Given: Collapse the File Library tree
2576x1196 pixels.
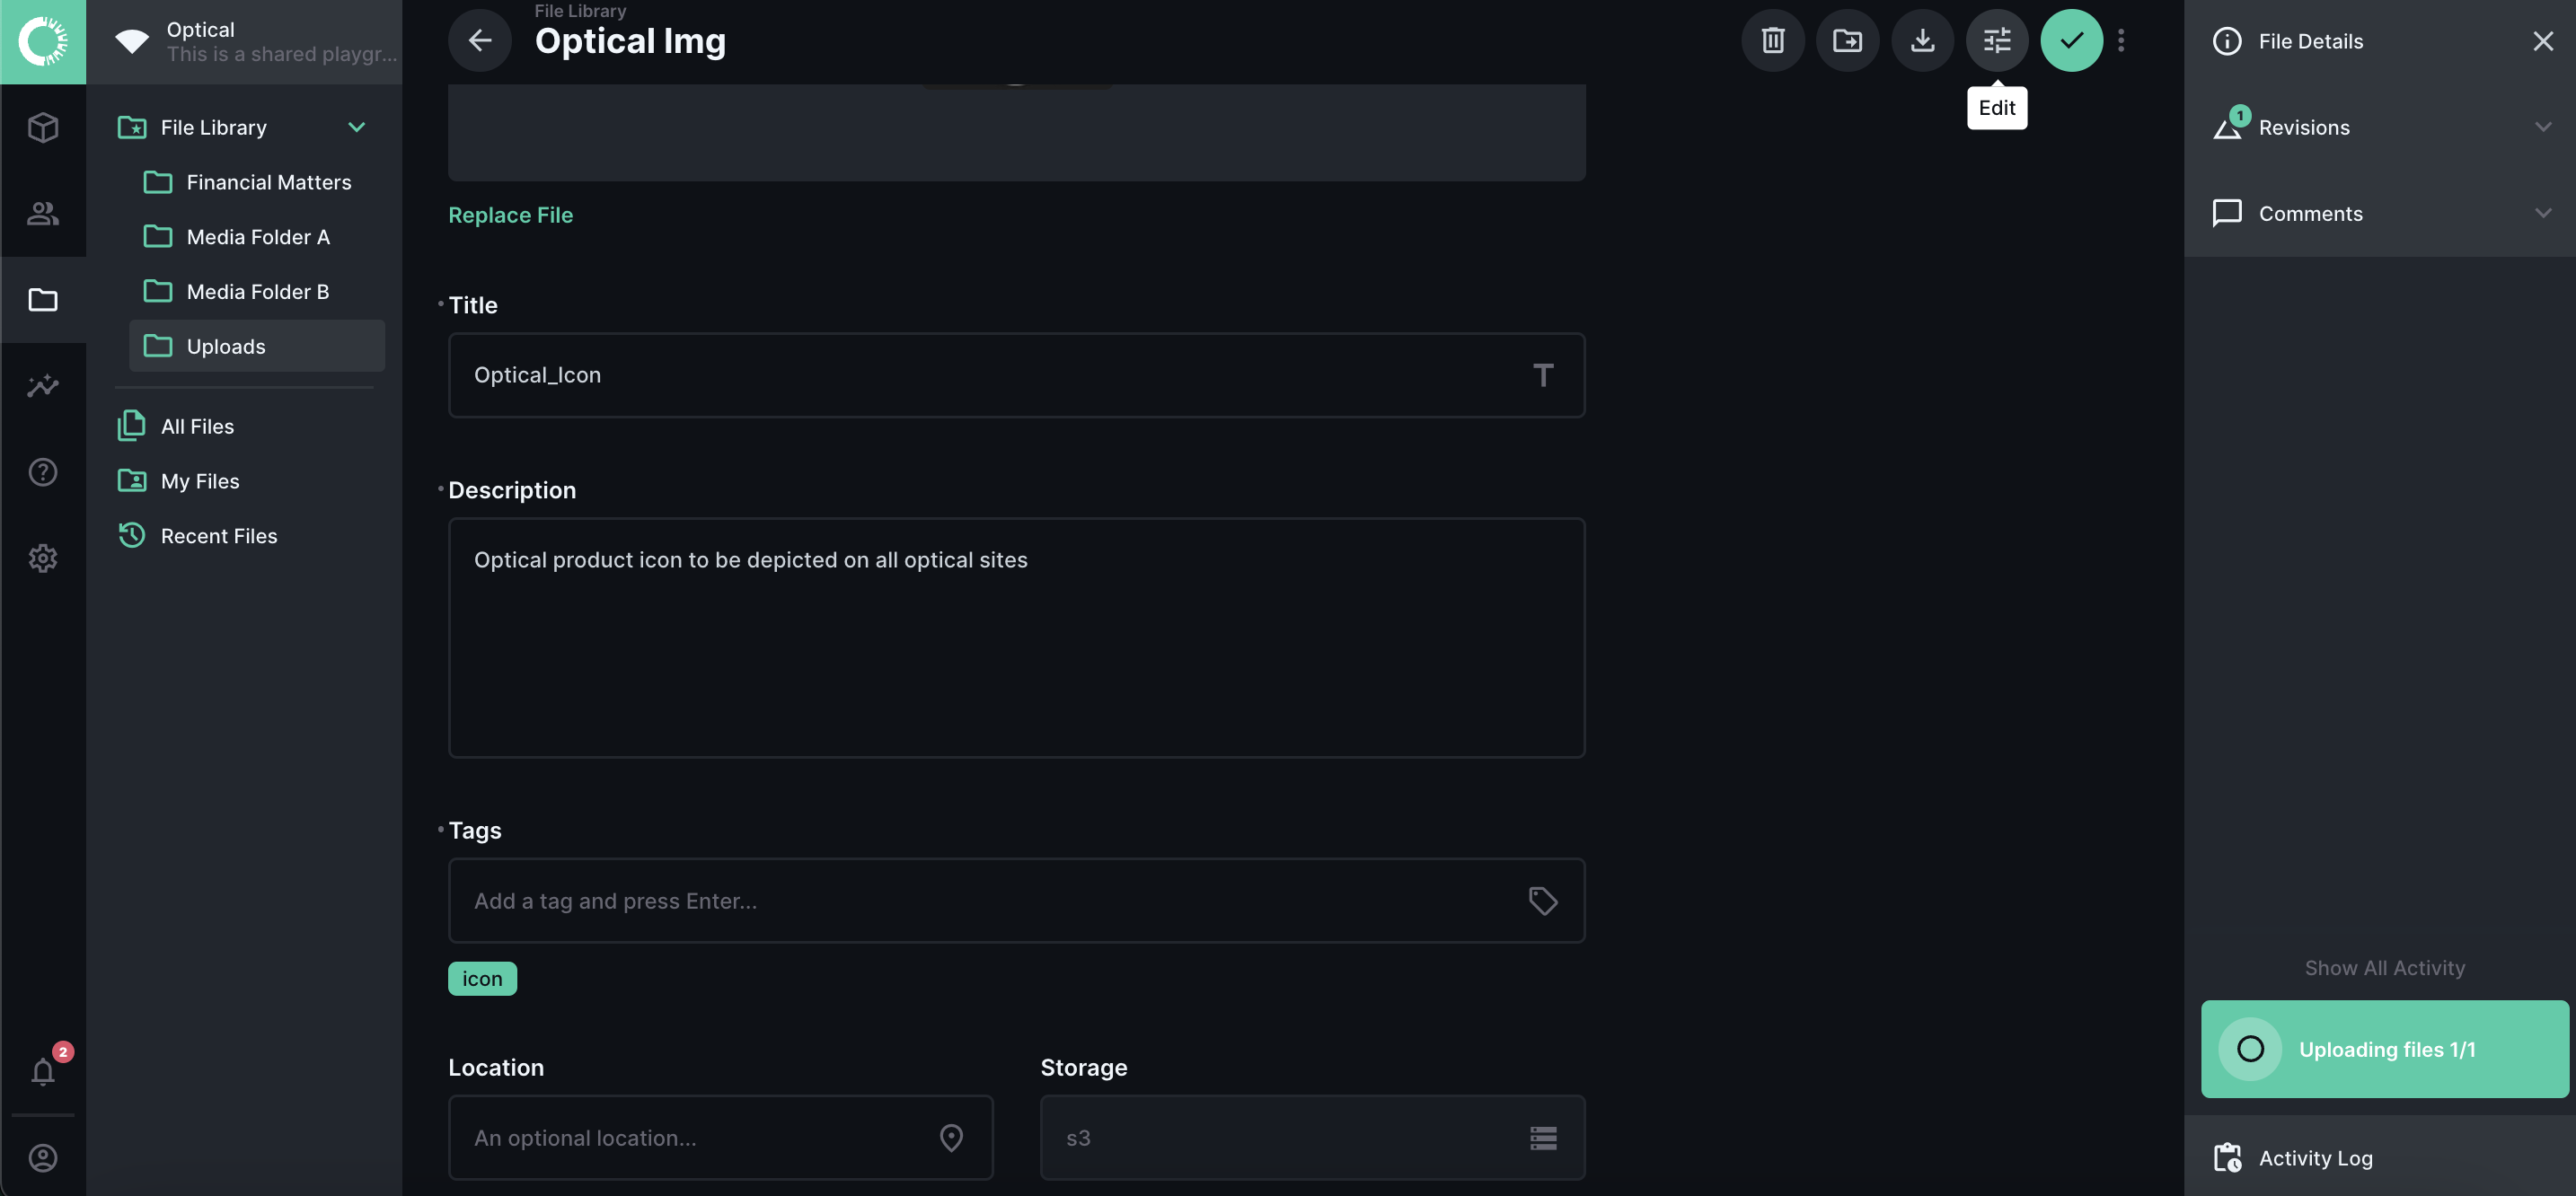Looking at the screenshot, I should 356,127.
